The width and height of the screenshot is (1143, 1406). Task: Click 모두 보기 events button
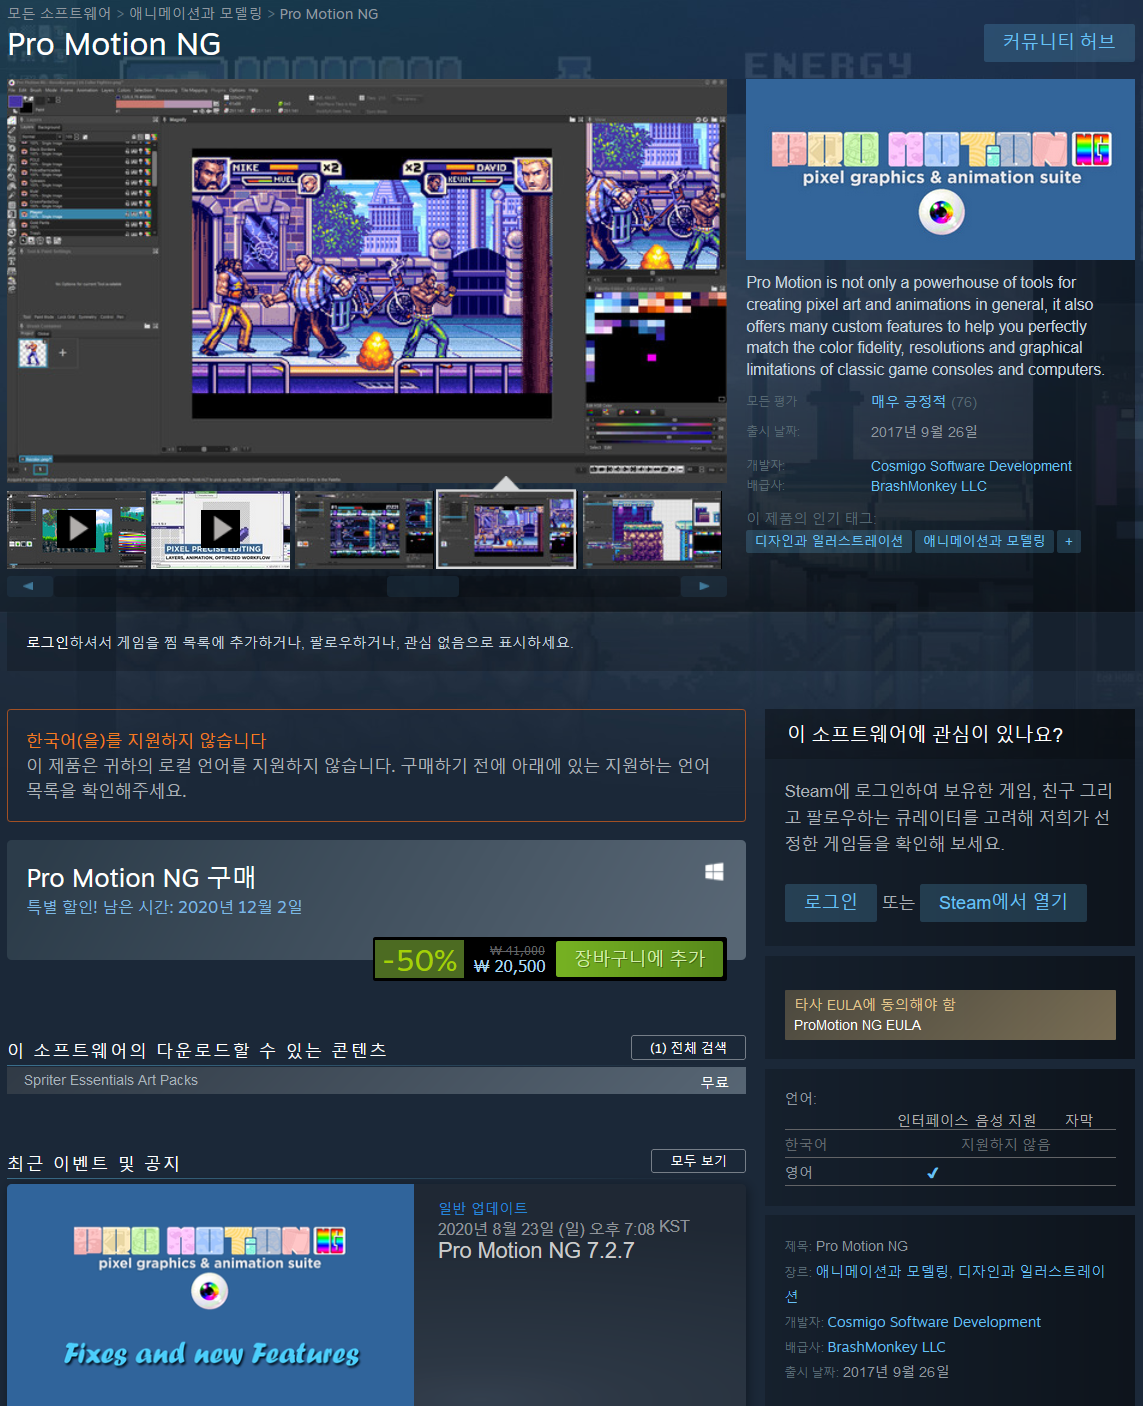[x=698, y=1161]
